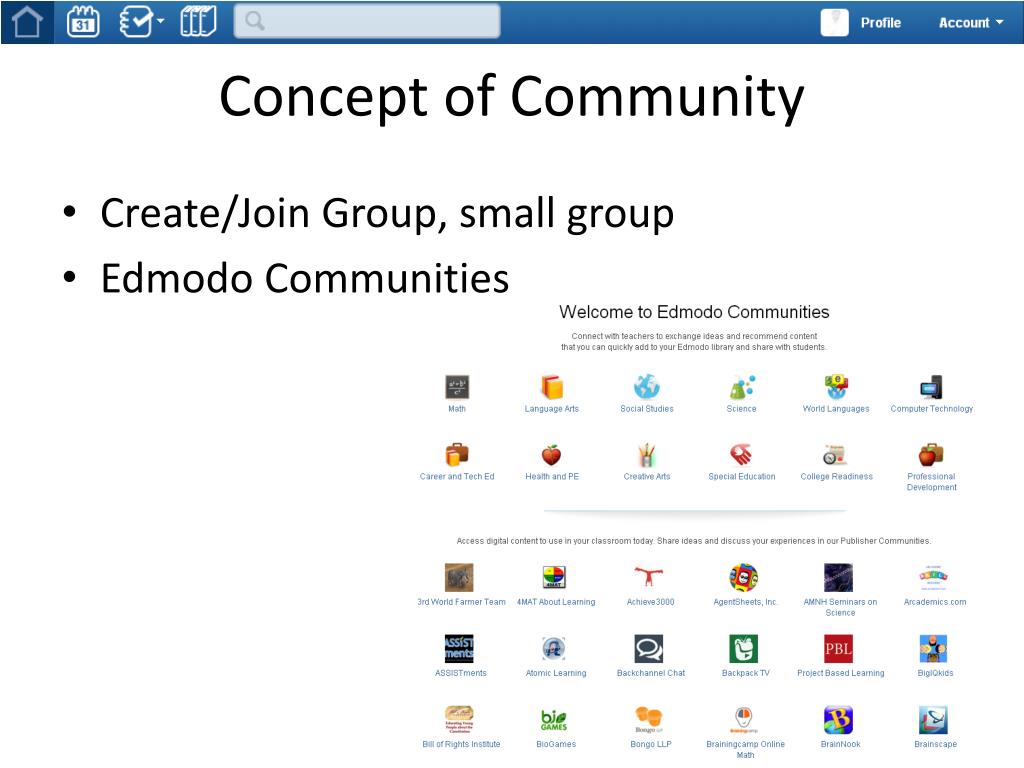Screen dimensions: 1024x768
Task: Follow the World Languages text link
Action: 836,409
